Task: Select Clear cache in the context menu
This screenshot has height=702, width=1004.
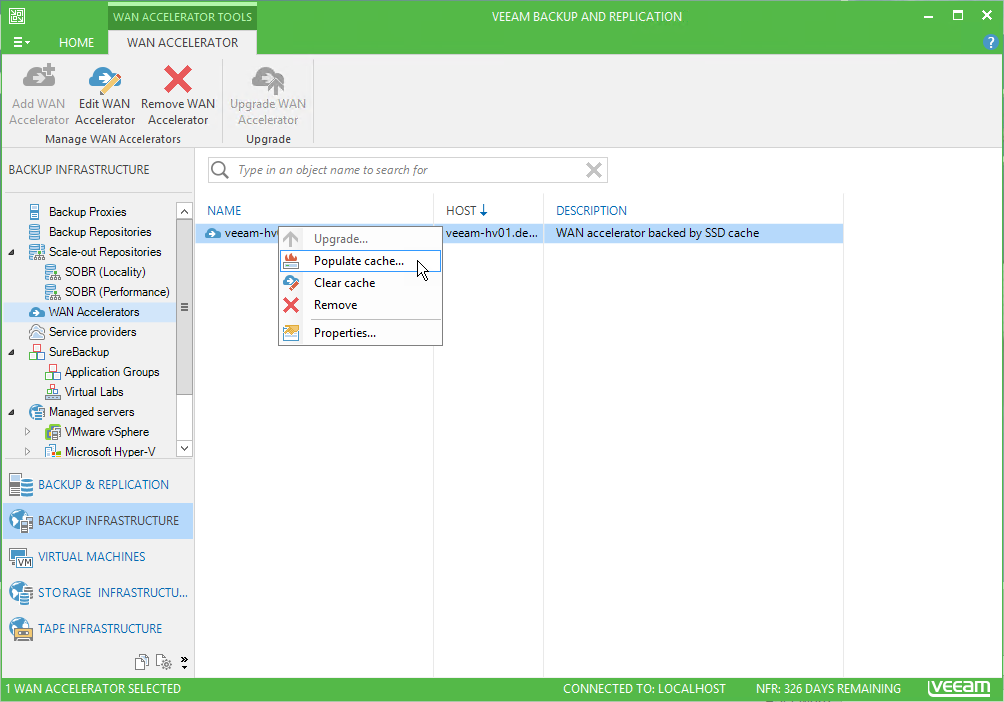Action: (344, 283)
